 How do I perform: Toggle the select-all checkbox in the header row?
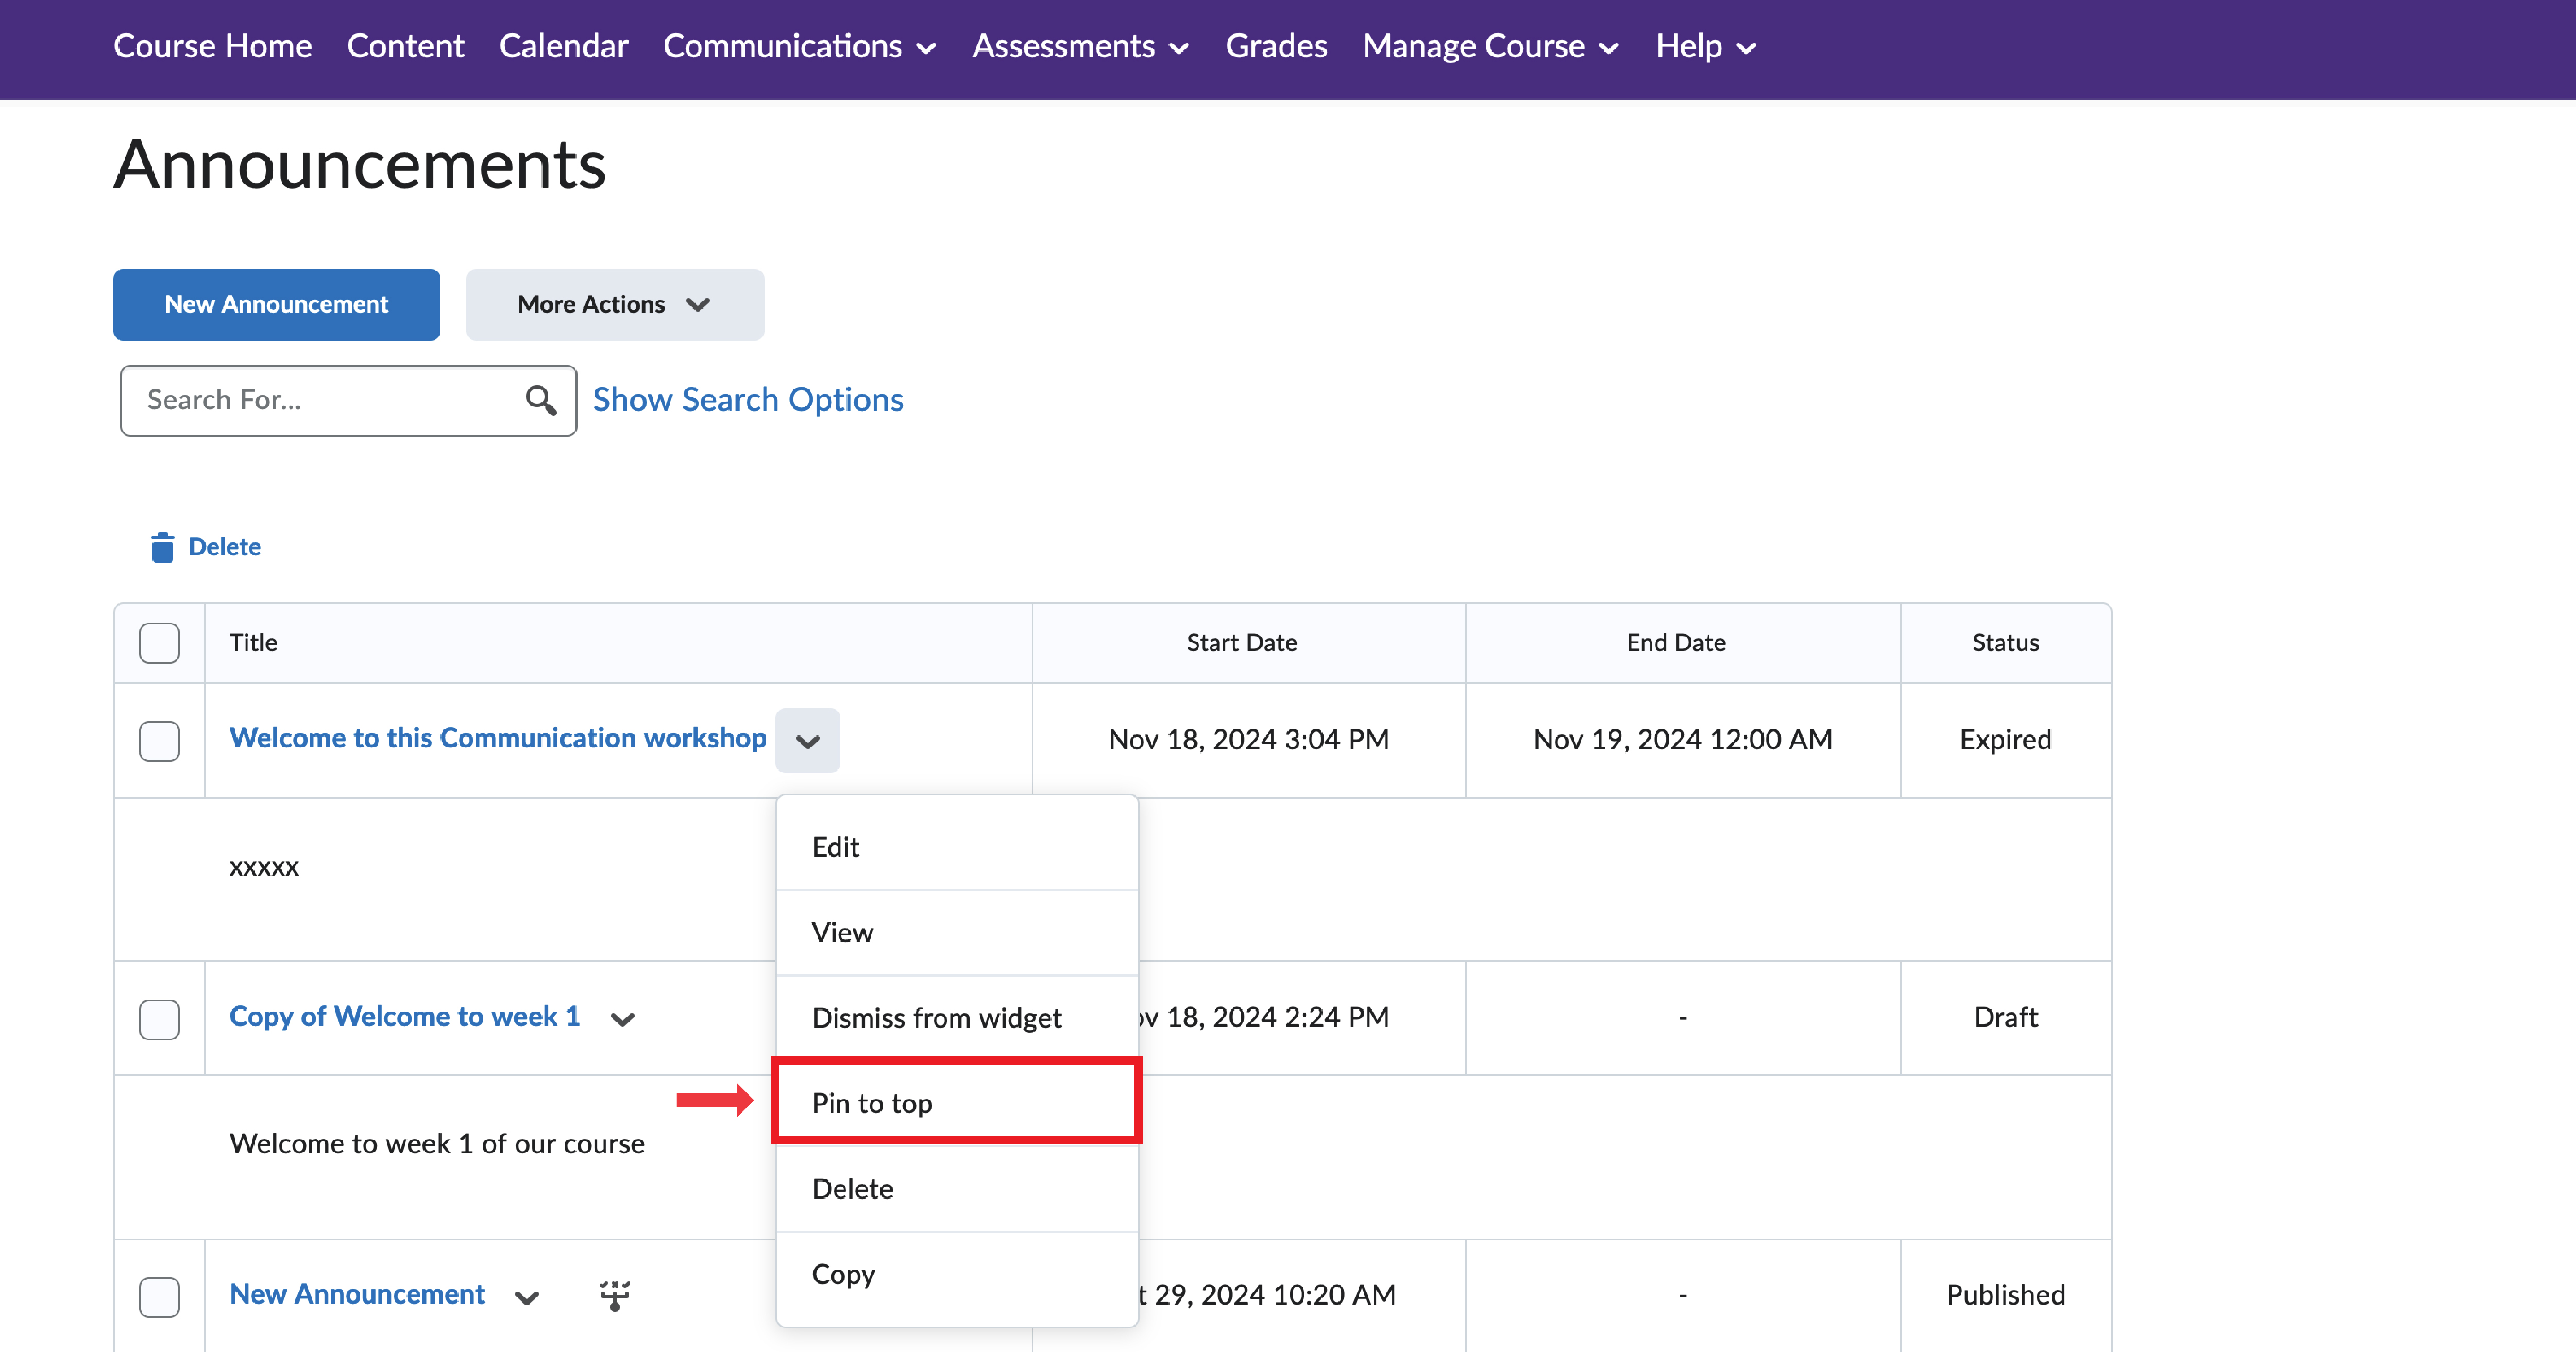tap(159, 643)
